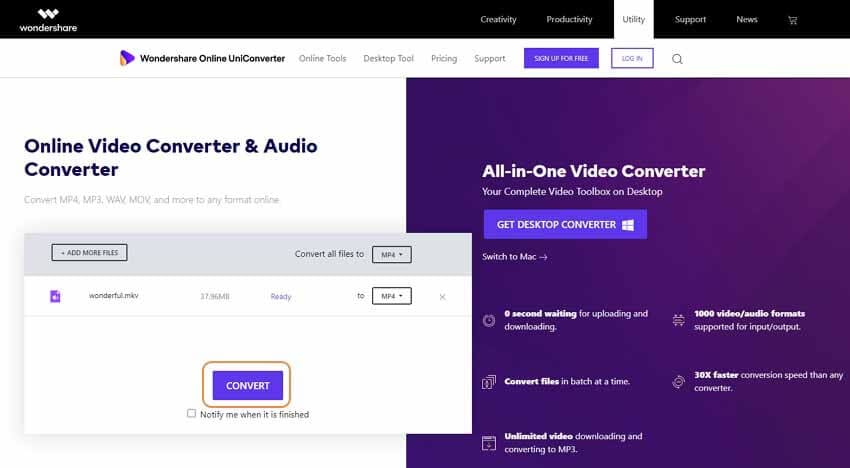The height and width of the screenshot is (468, 850).
Task: Remove wonderful.mkv with the X icon
Action: (x=442, y=297)
